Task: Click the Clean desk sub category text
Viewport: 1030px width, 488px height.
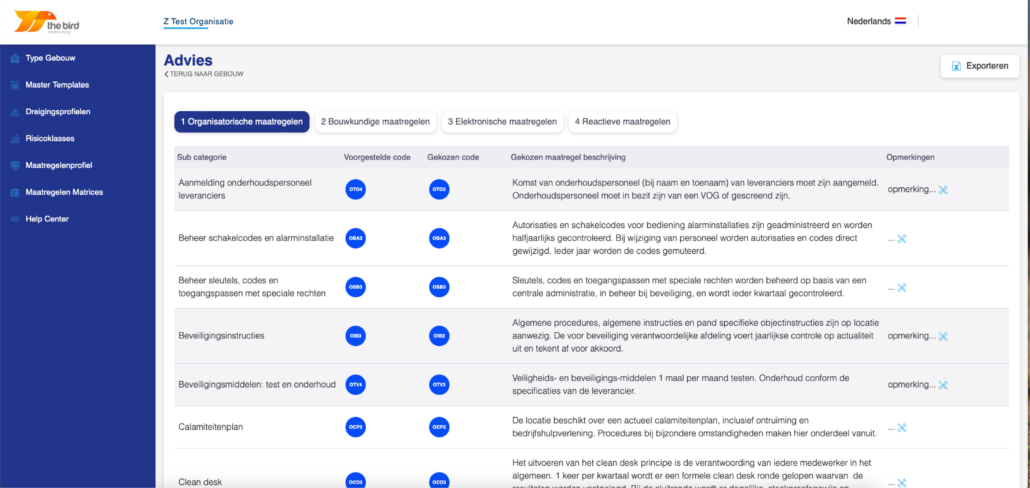Action: [x=200, y=481]
